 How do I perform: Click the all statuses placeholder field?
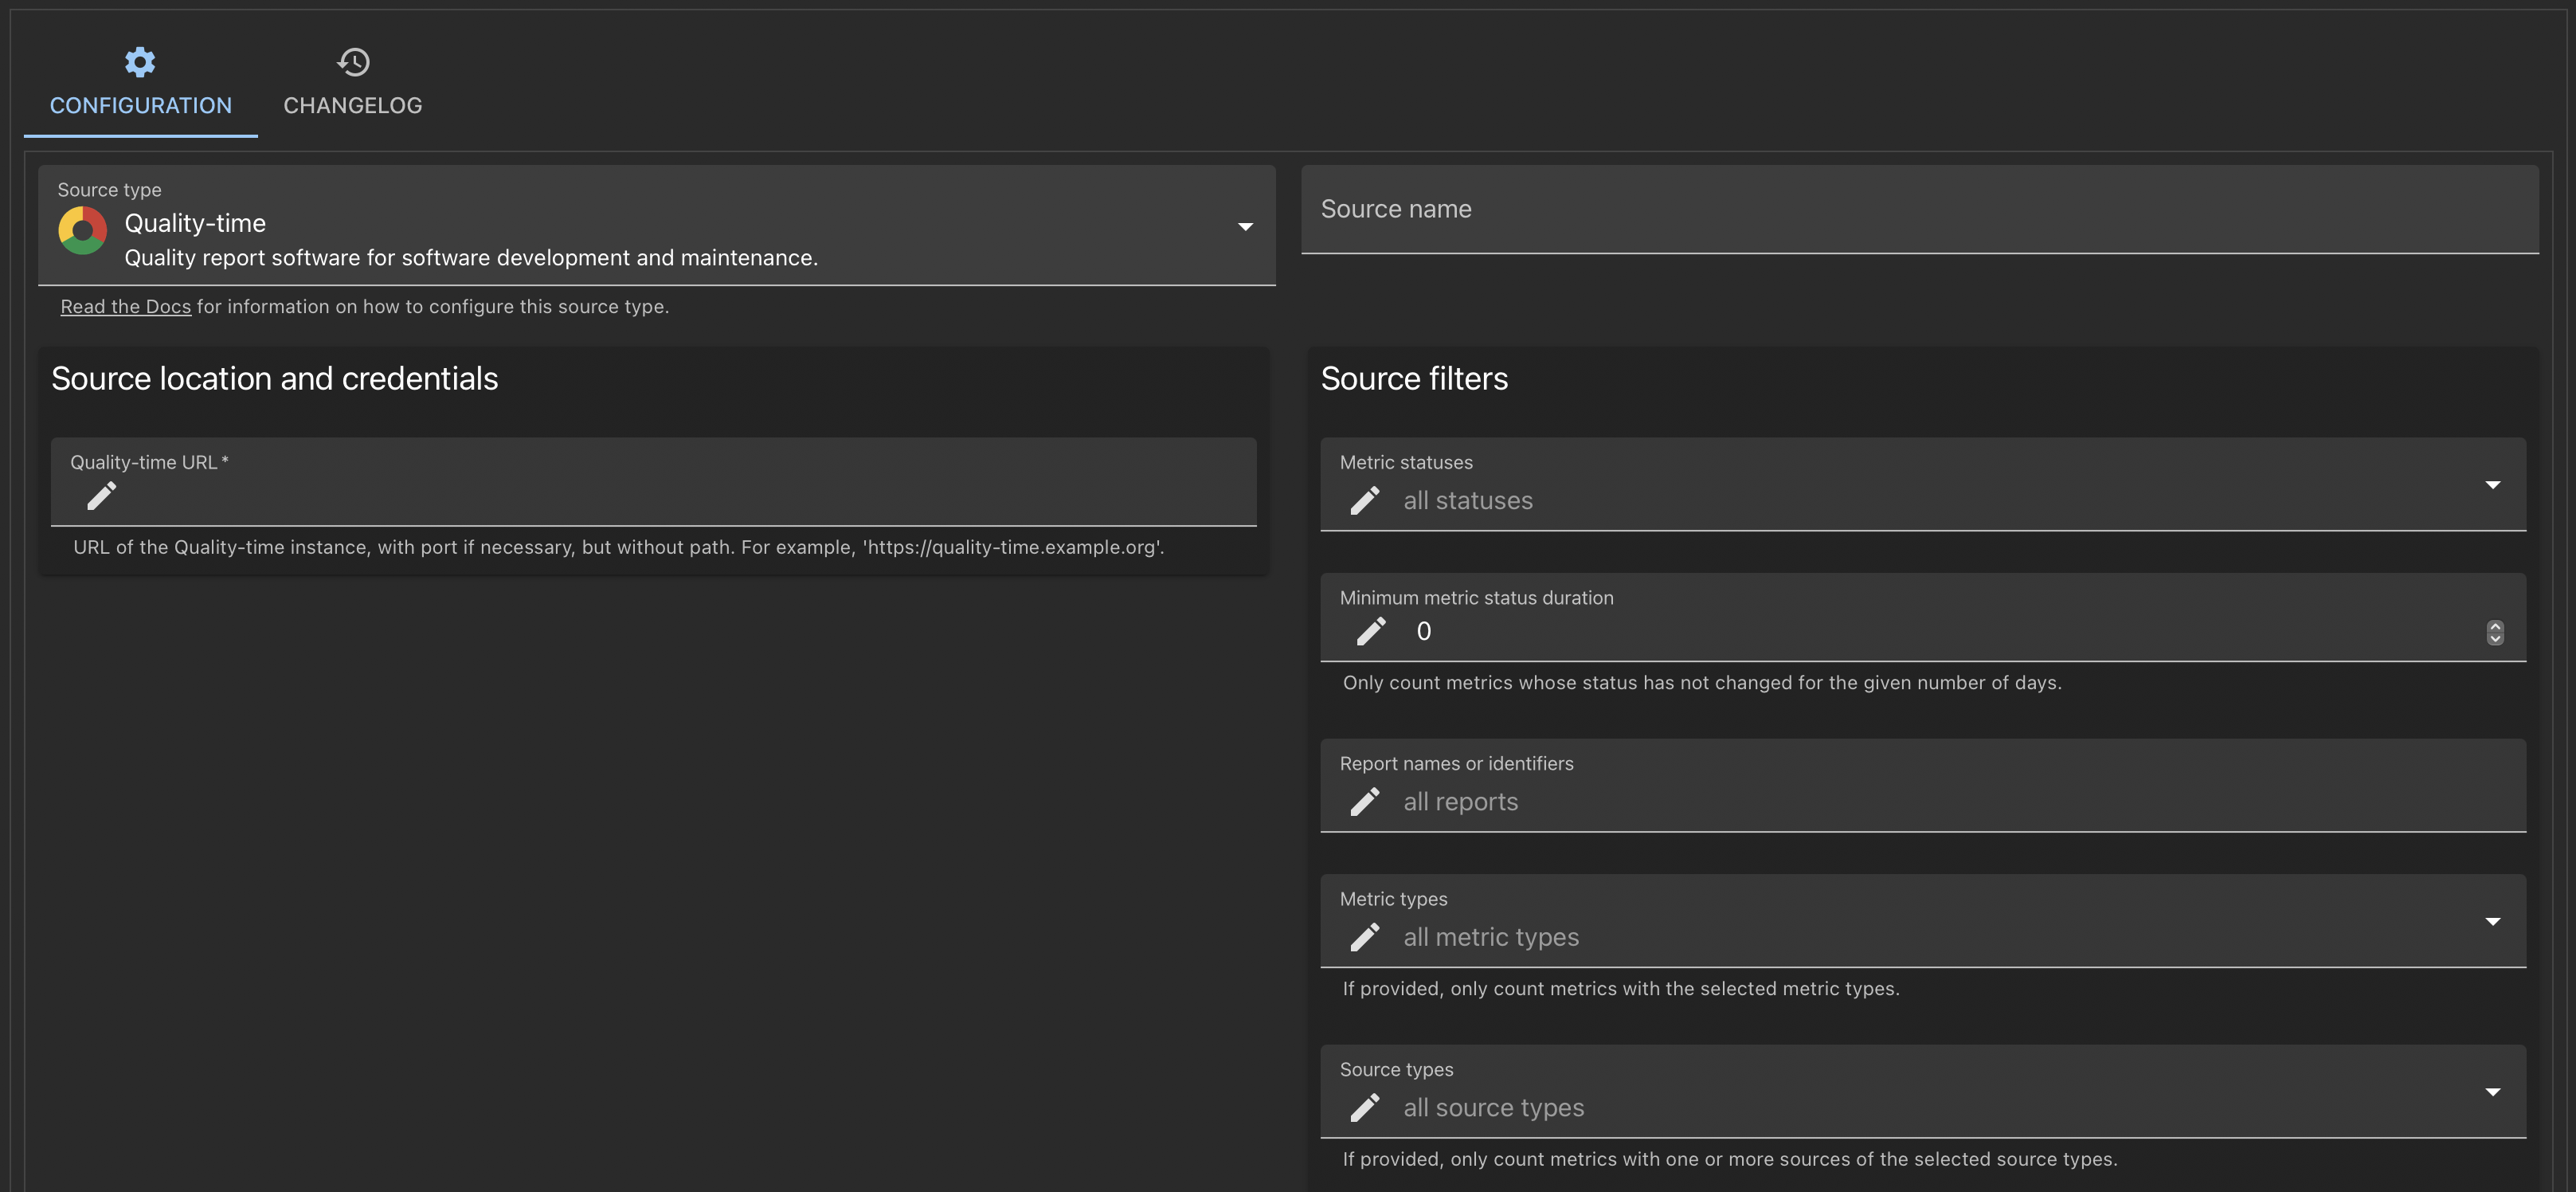click(x=1923, y=485)
